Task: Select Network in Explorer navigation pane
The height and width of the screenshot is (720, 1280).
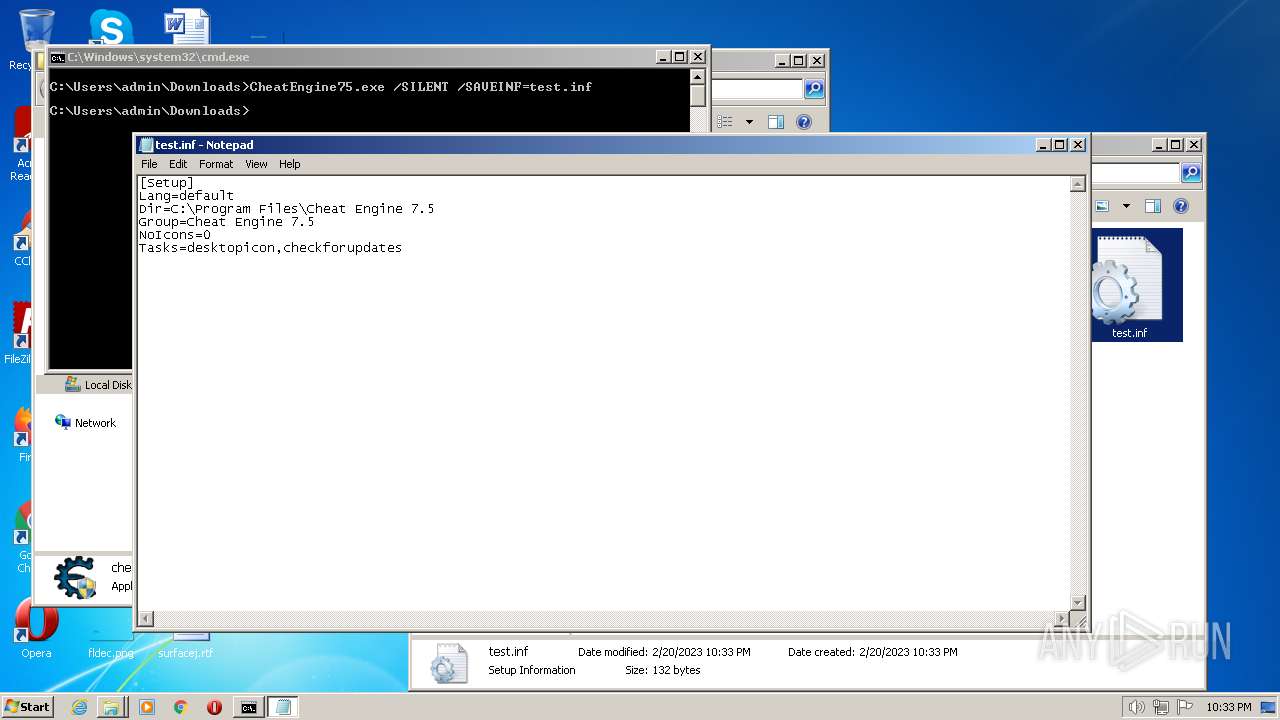Action: 86,423
